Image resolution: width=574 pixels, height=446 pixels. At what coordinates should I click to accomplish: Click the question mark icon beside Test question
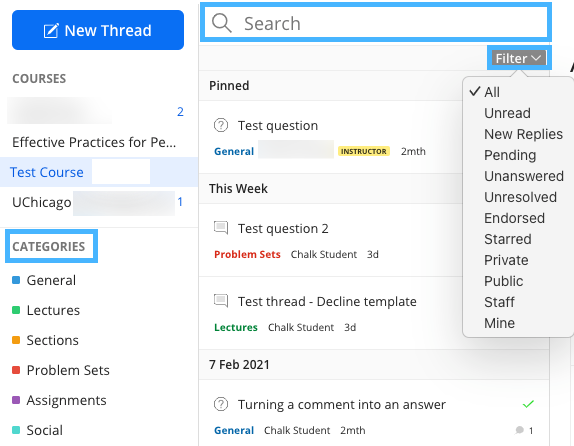[x=221, y=125]
